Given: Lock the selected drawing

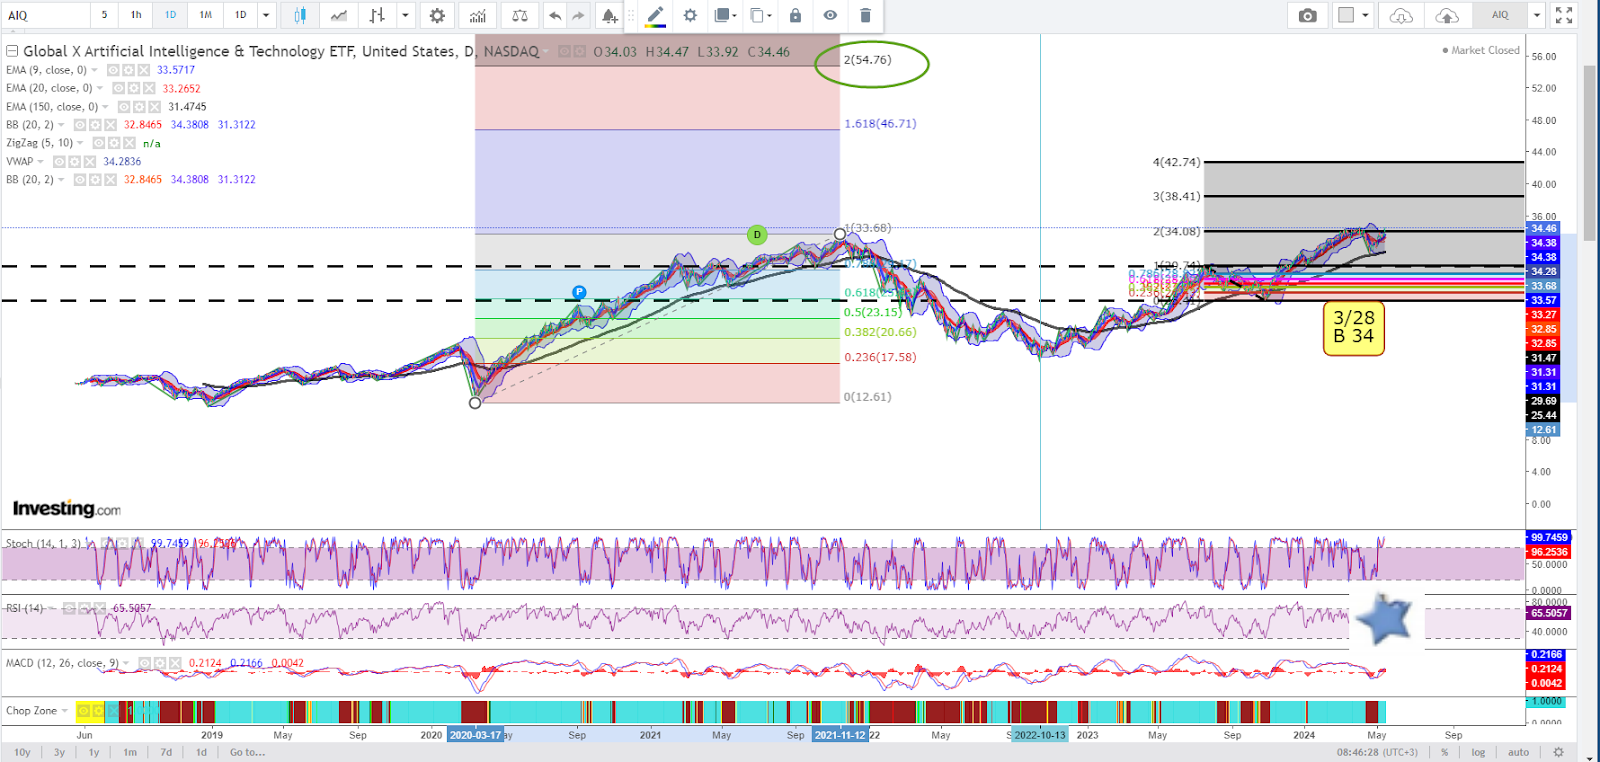Looking at the screenshot, I should (x=795, y=15).
